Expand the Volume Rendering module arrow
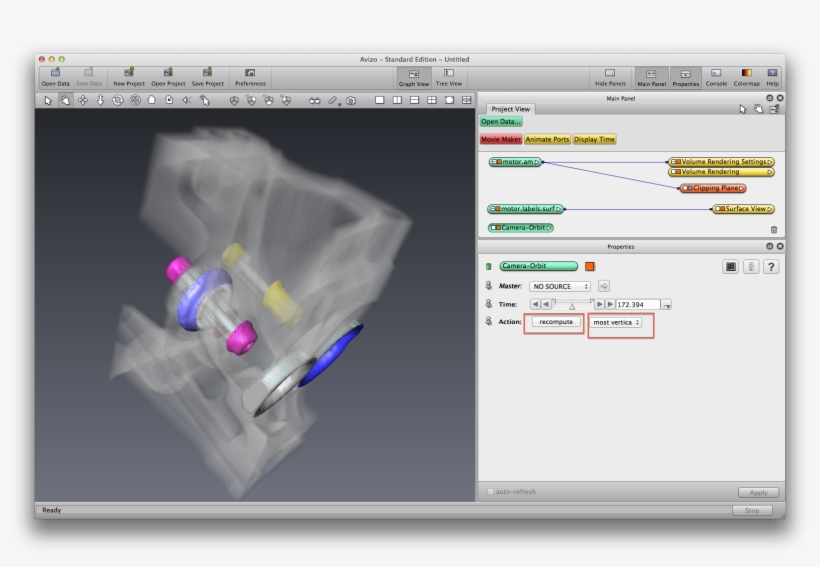 (770, 172)
